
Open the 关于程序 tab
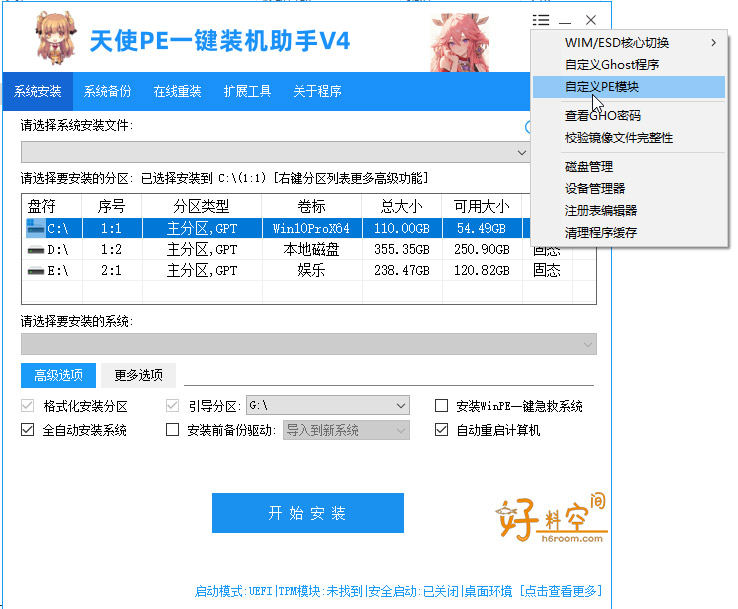click(x=317, y=91)
